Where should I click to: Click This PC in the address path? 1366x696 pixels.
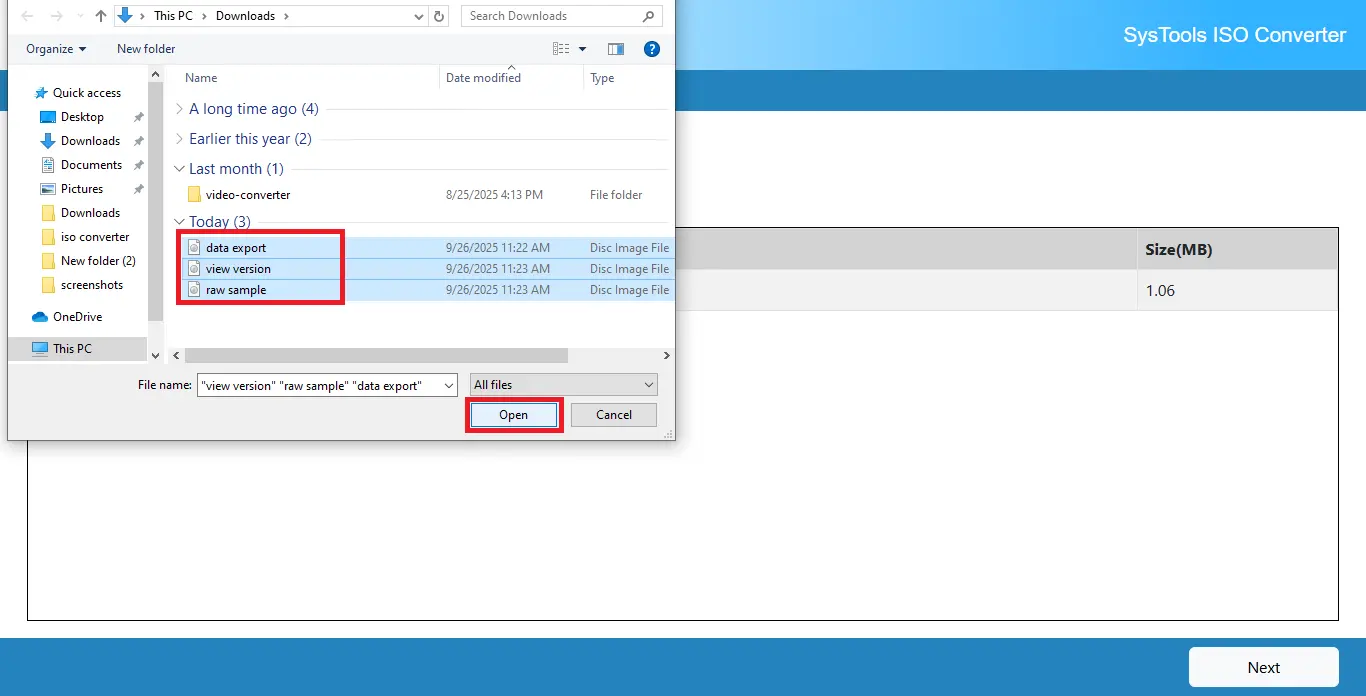(x=175, y=16)
